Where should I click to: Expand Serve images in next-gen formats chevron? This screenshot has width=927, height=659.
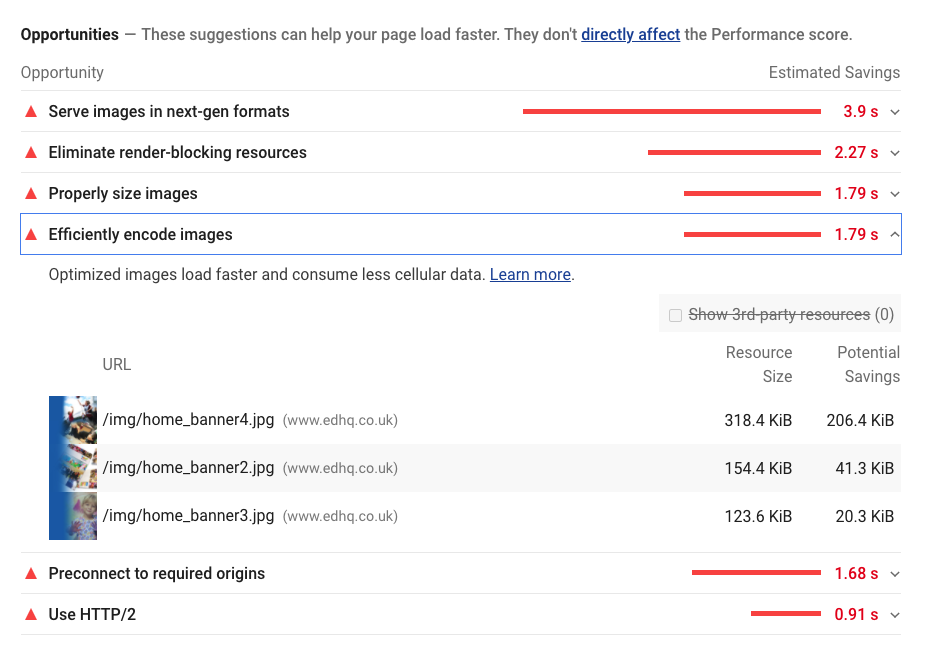coord(895,112)
